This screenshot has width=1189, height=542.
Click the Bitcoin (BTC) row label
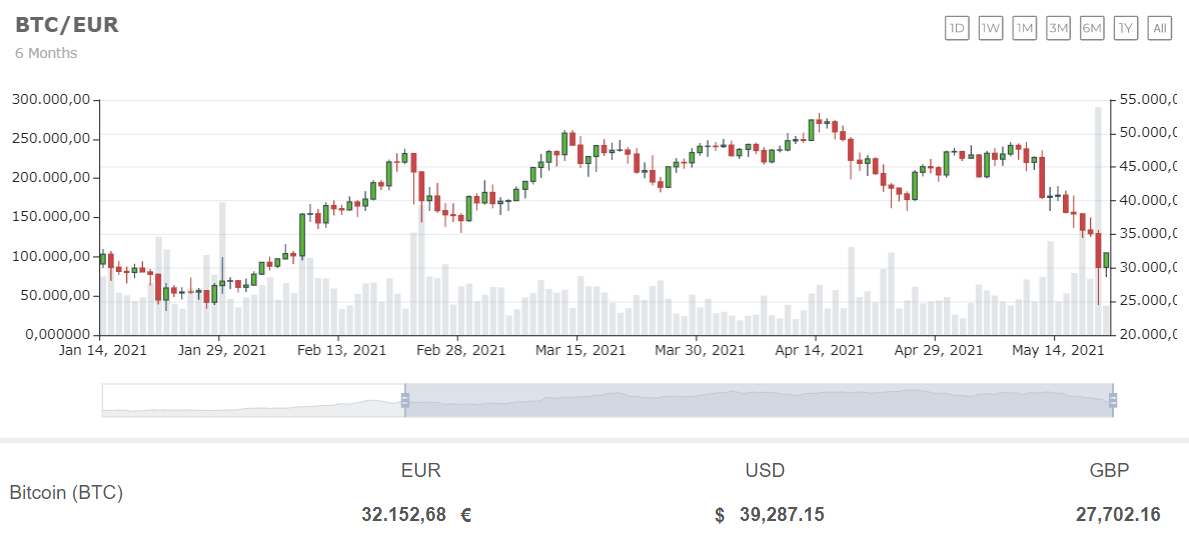click(x=66, y=493)
